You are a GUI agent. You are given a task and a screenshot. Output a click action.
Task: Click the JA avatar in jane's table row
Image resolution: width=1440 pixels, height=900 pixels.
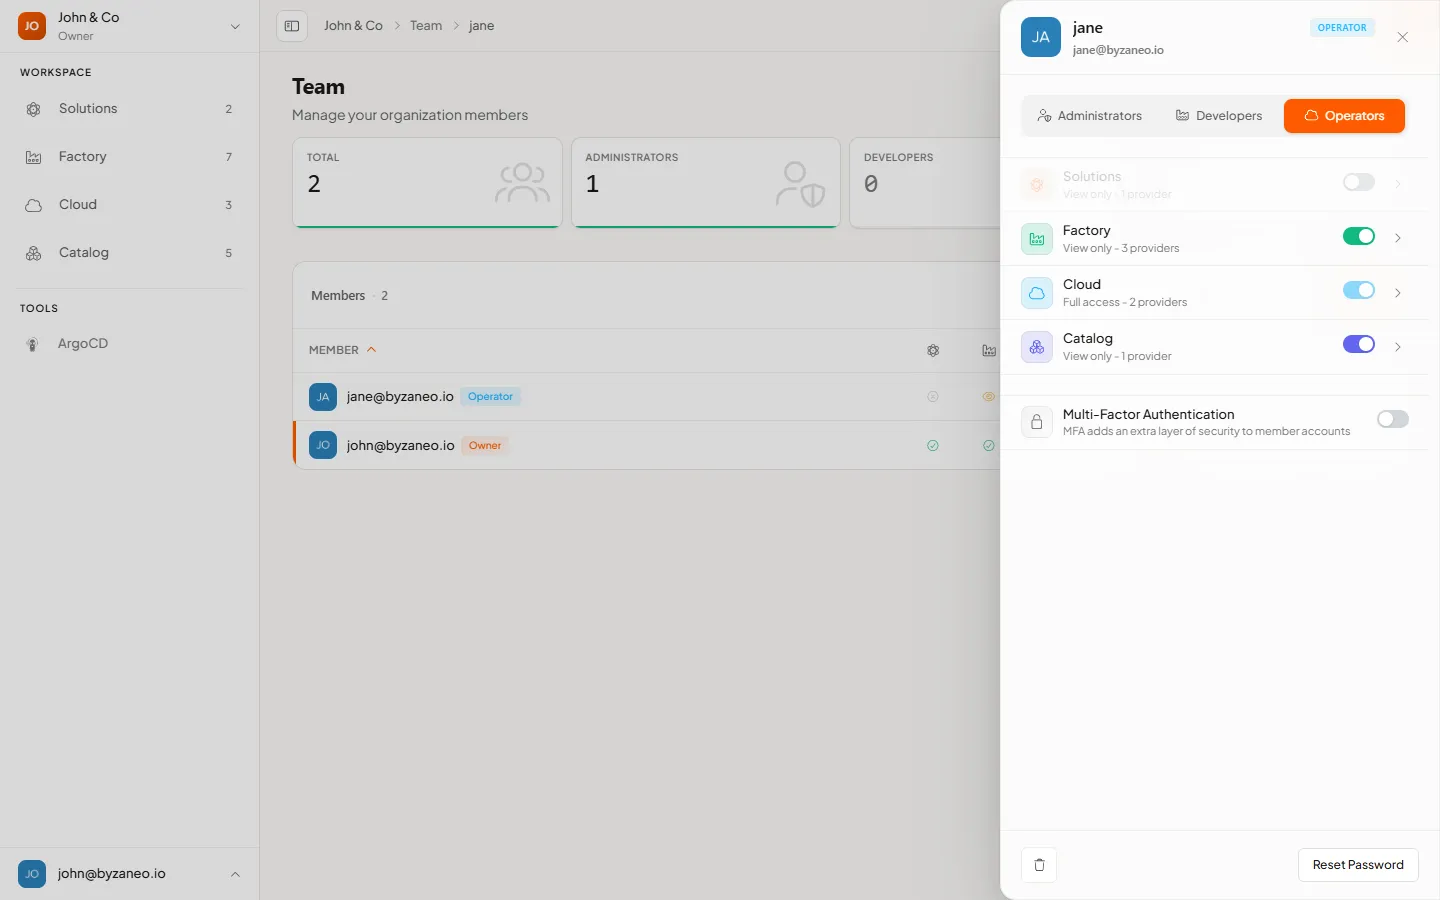pos(323,397)
